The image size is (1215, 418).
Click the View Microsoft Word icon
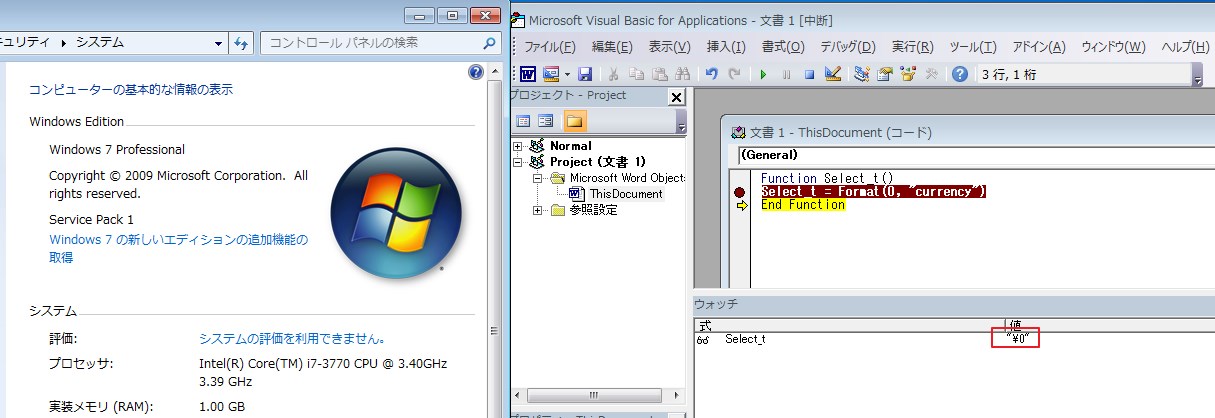tap(527, 74)
